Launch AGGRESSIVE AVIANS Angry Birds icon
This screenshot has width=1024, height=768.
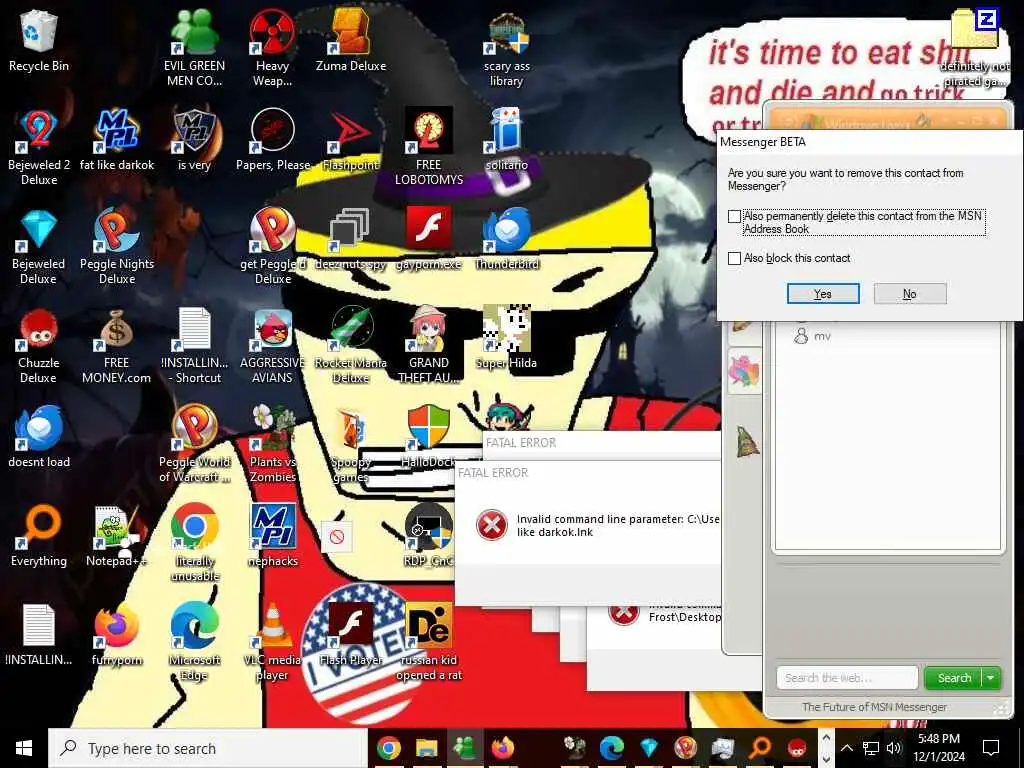coord(272,347)
